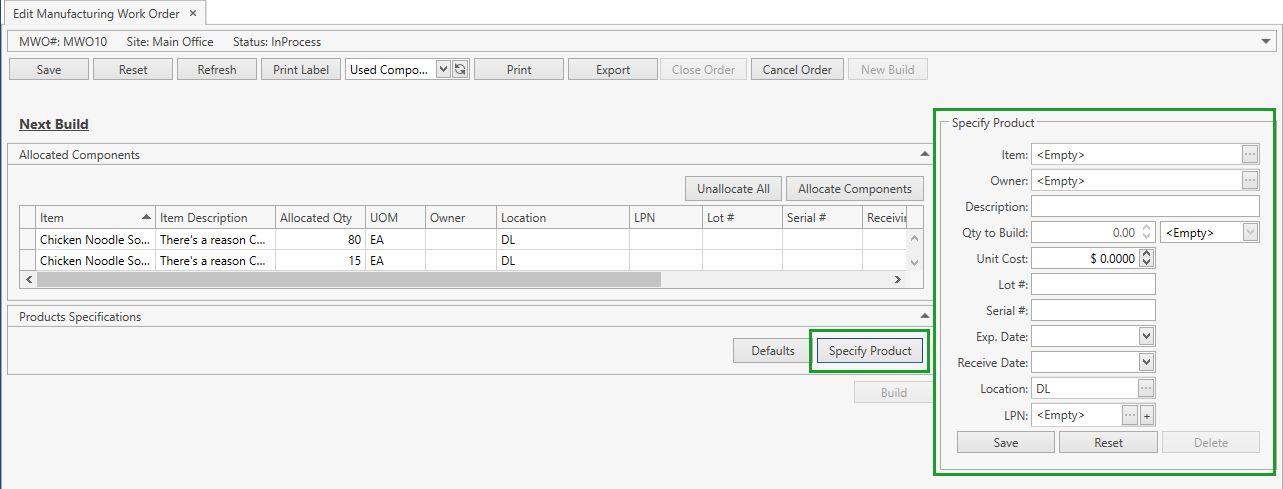The height and width of the screenshot is (489, 1283).
Task: Open the Used Components report dropdown
Action: pos(444,70)
